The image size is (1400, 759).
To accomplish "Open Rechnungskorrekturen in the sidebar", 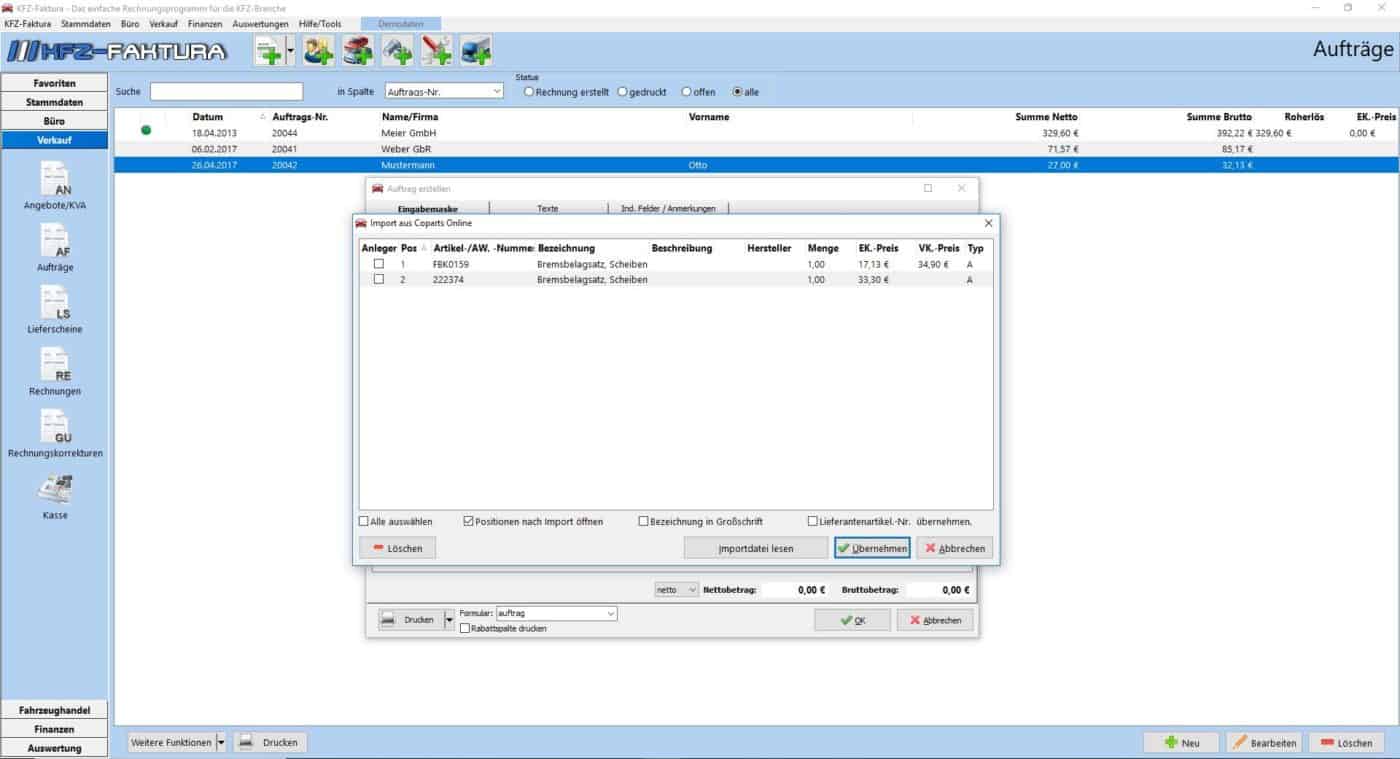I will (x=55, y=435).
